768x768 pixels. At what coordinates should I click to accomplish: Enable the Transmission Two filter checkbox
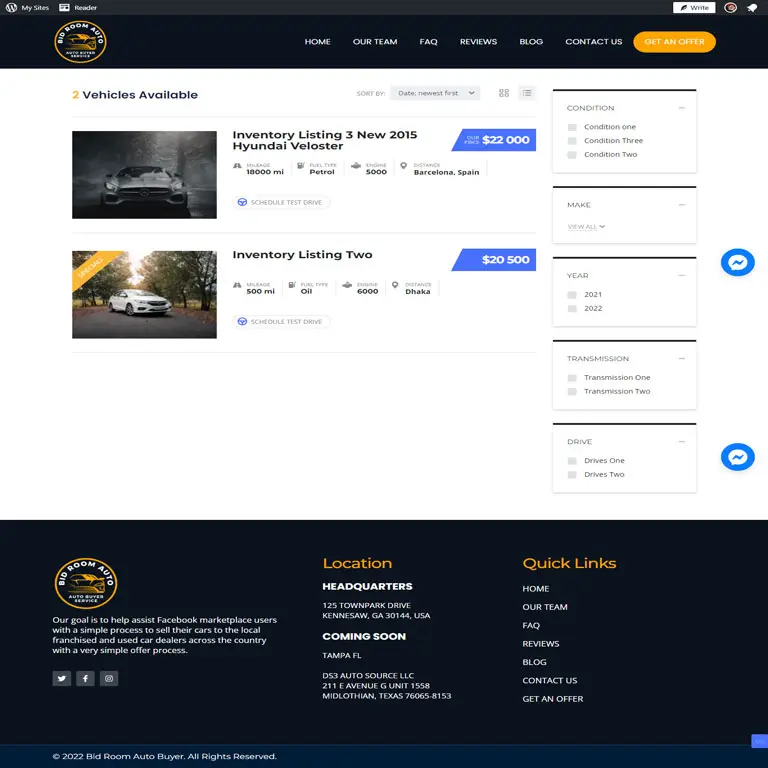coord(572,392)
